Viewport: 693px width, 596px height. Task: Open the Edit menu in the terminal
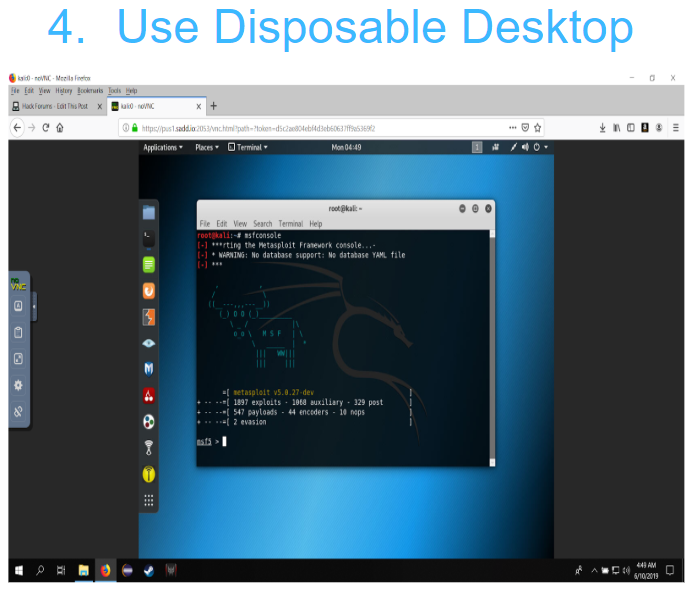(x=221, y=224)
